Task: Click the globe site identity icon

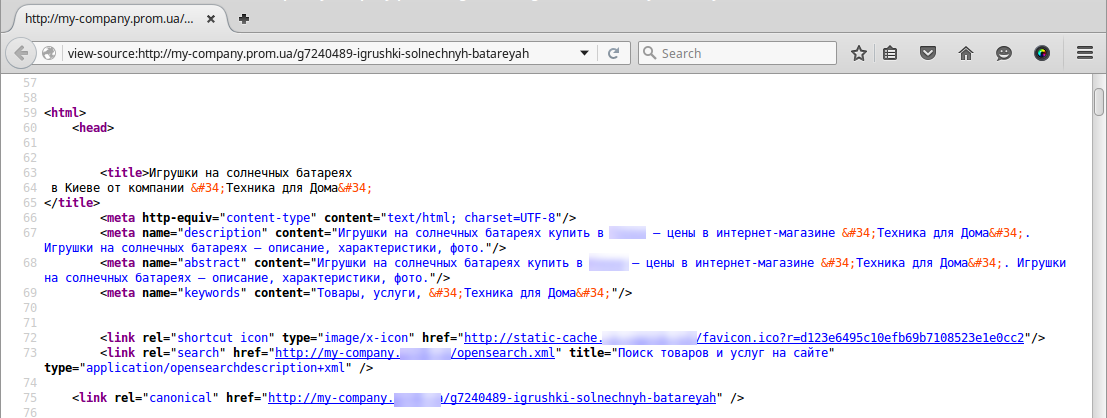Action: pyautogui.click(x=49, y=53)
